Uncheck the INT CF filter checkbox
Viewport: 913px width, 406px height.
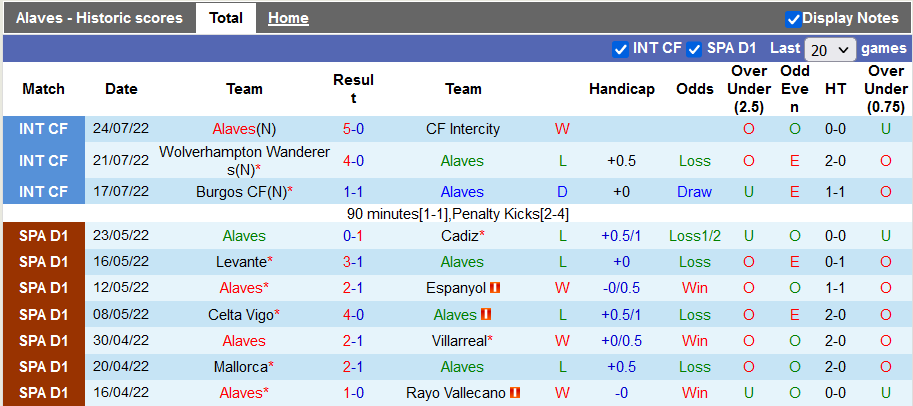pos(619,48)
